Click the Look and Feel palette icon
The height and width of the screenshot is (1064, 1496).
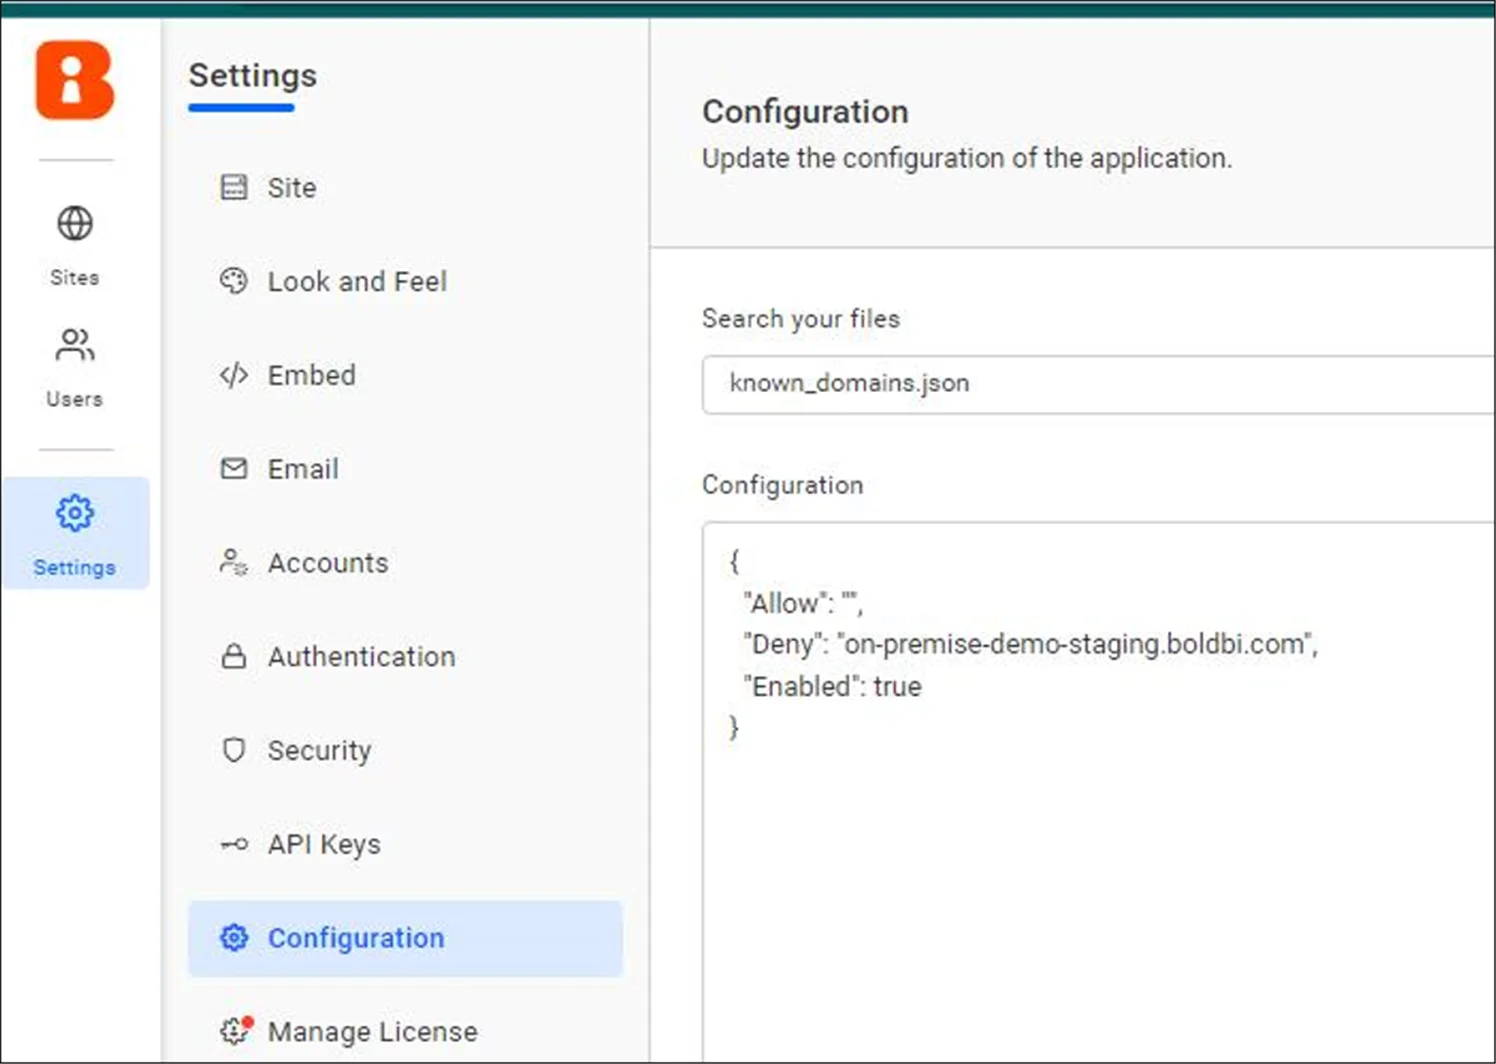click(234, 281)
